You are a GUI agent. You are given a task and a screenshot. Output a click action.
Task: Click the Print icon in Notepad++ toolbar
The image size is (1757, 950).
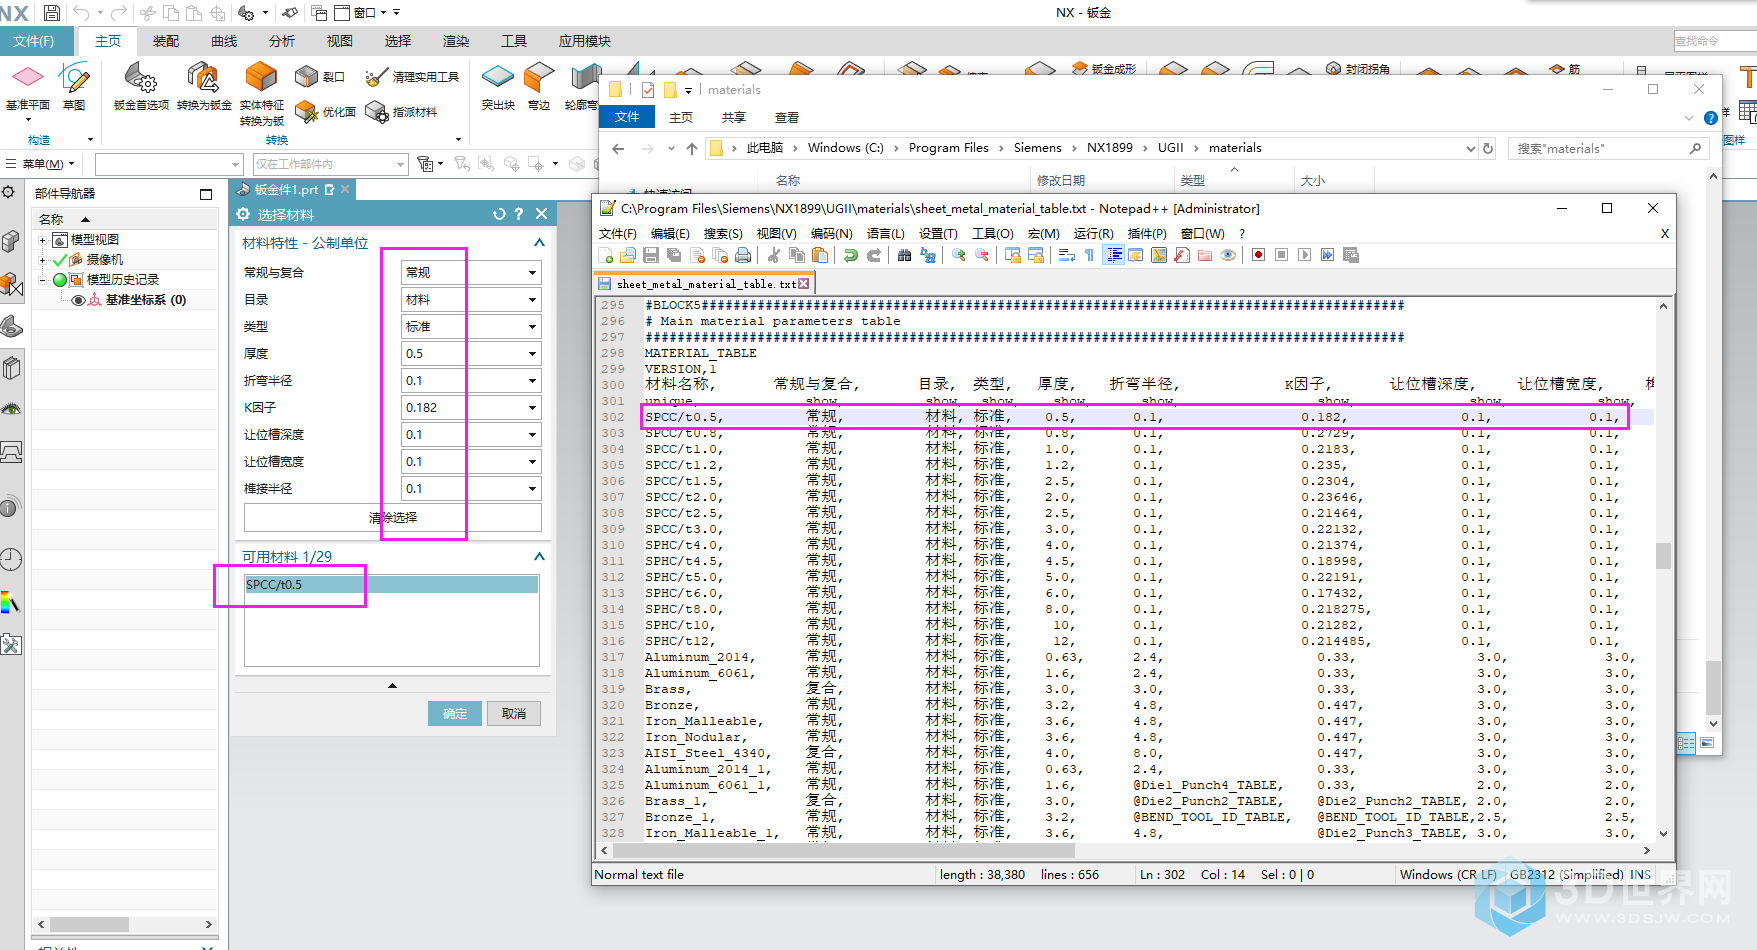point(743,255)
